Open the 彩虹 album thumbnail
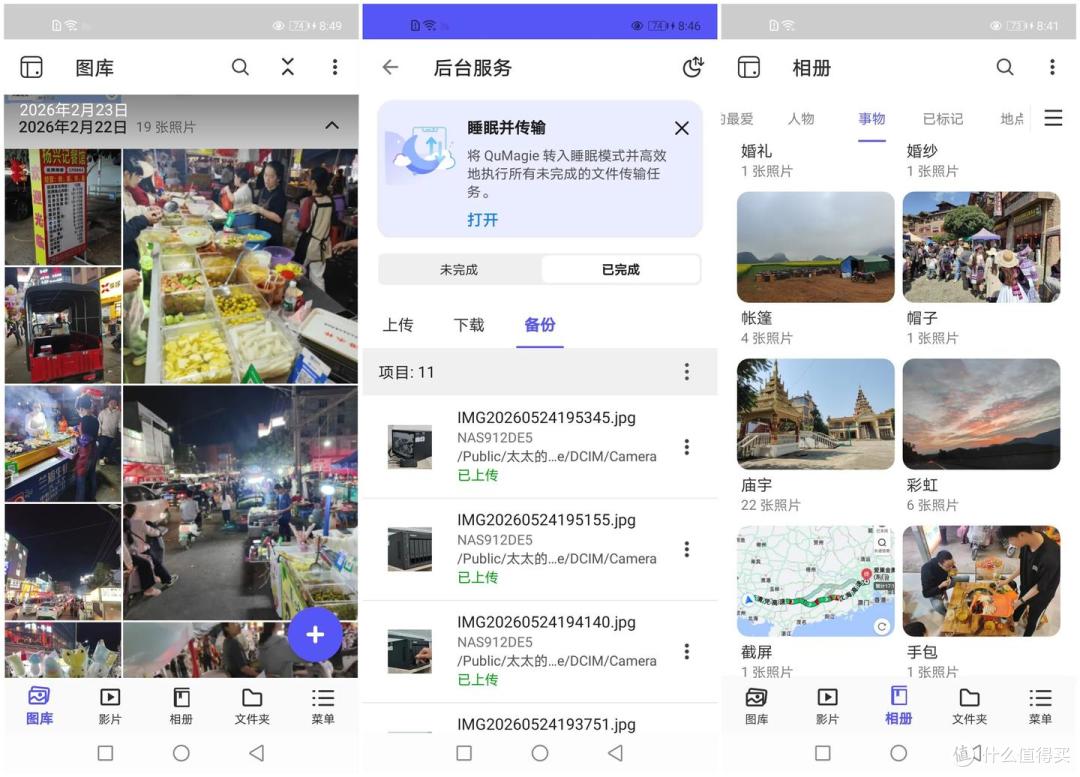 pos(982,414)
